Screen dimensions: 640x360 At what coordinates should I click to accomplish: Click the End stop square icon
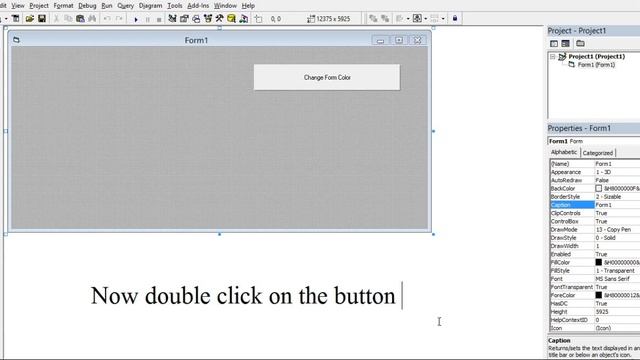159,19
